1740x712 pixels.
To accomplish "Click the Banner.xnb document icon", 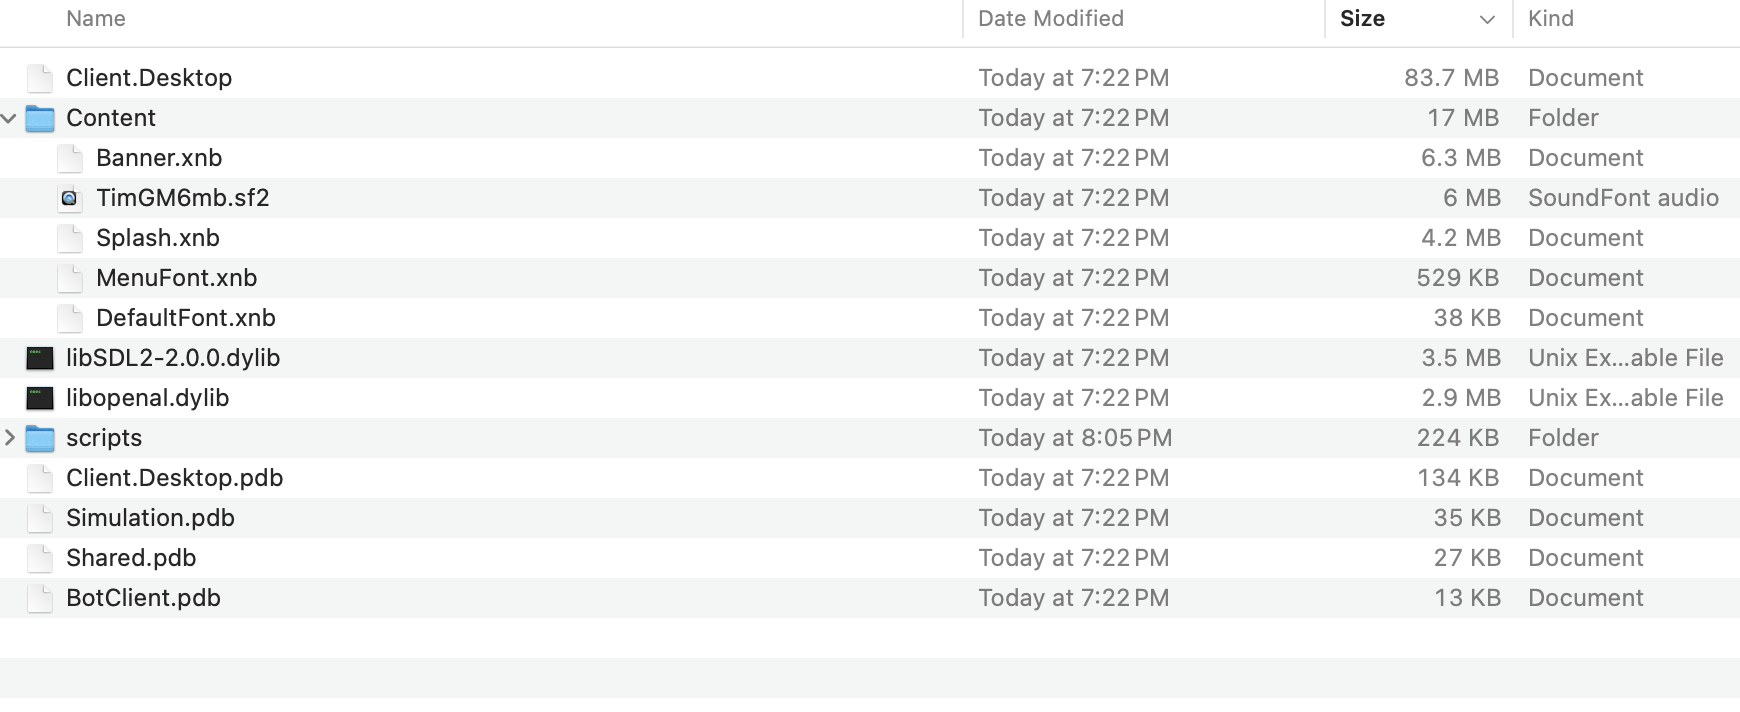I will click(x=70, y=158).
